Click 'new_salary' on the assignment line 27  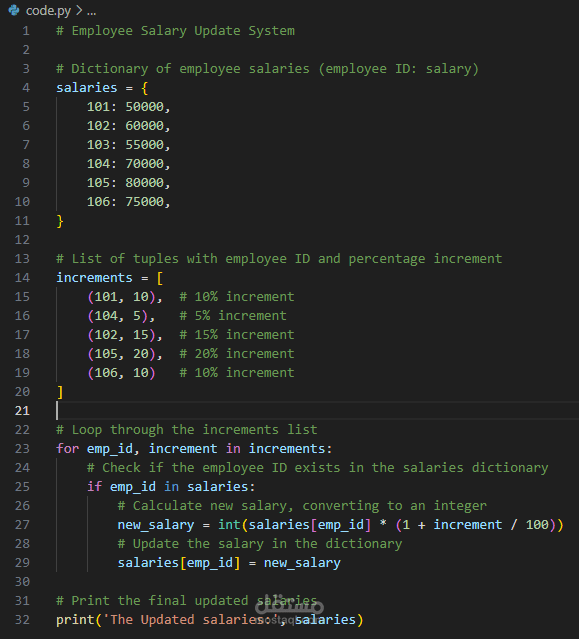[x=156, y=525]
